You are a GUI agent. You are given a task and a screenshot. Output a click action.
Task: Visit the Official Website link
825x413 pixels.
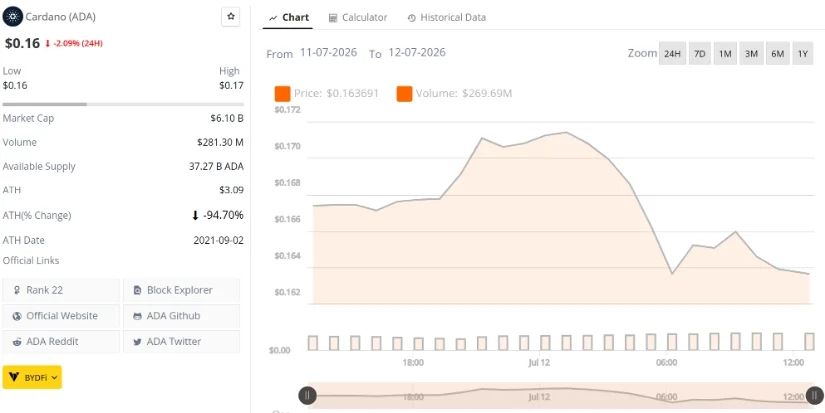(61, 316)
